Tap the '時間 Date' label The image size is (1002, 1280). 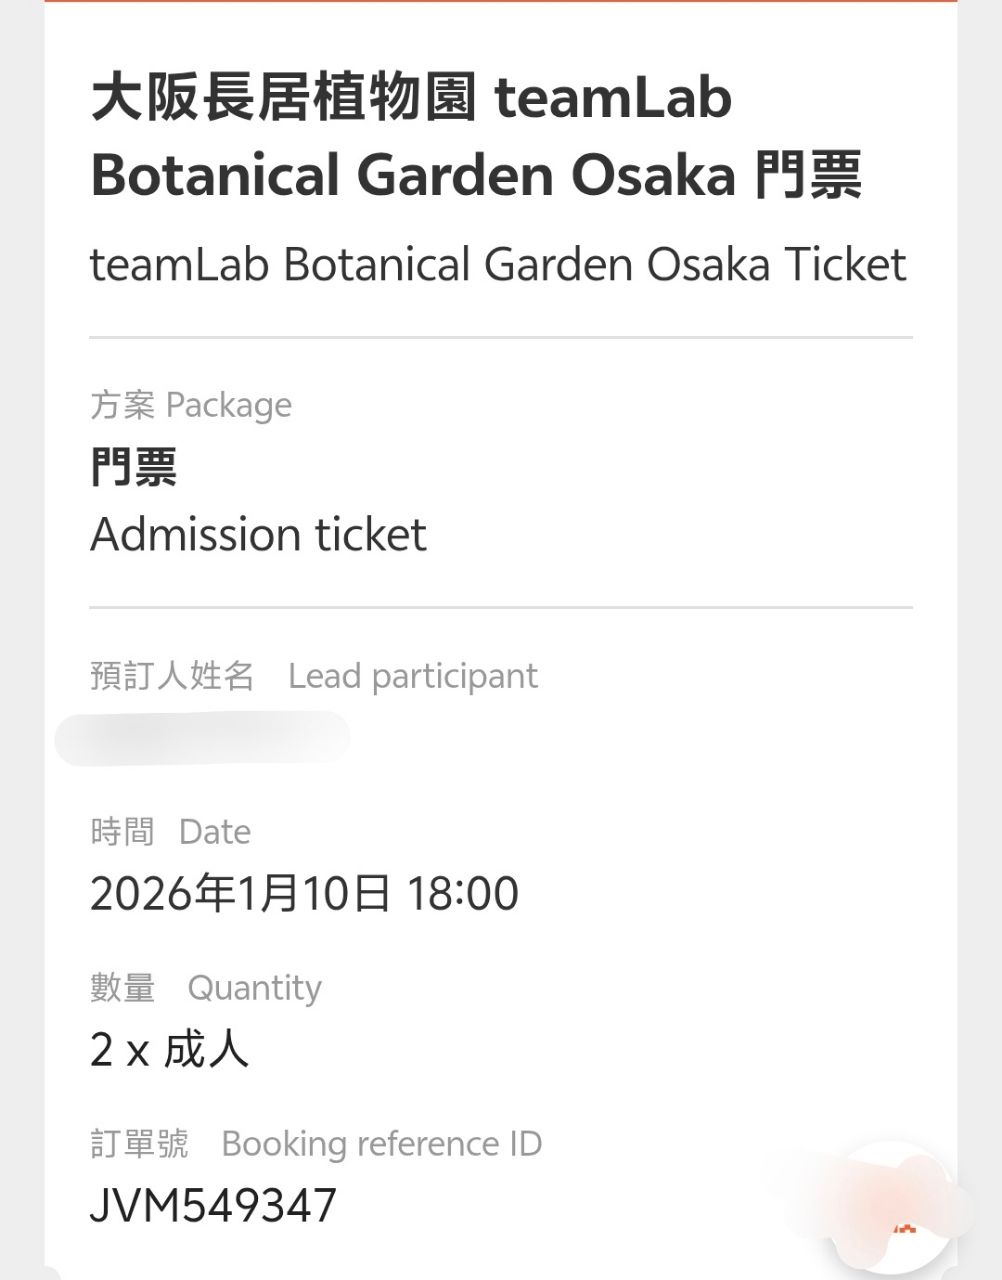click(x=170, y=832)
